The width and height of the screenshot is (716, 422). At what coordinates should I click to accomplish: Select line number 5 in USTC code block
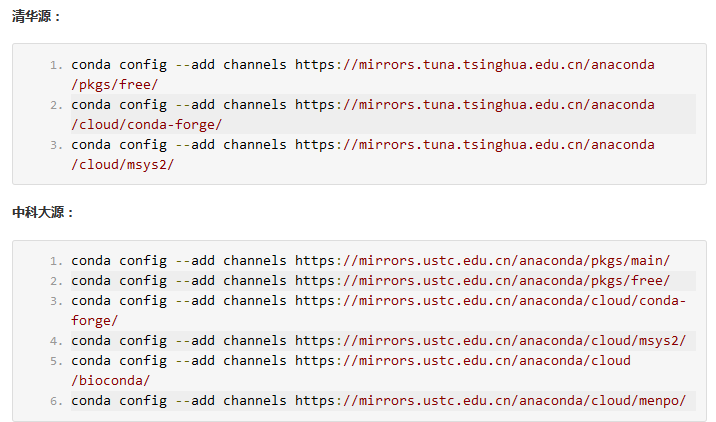(56, 361)
